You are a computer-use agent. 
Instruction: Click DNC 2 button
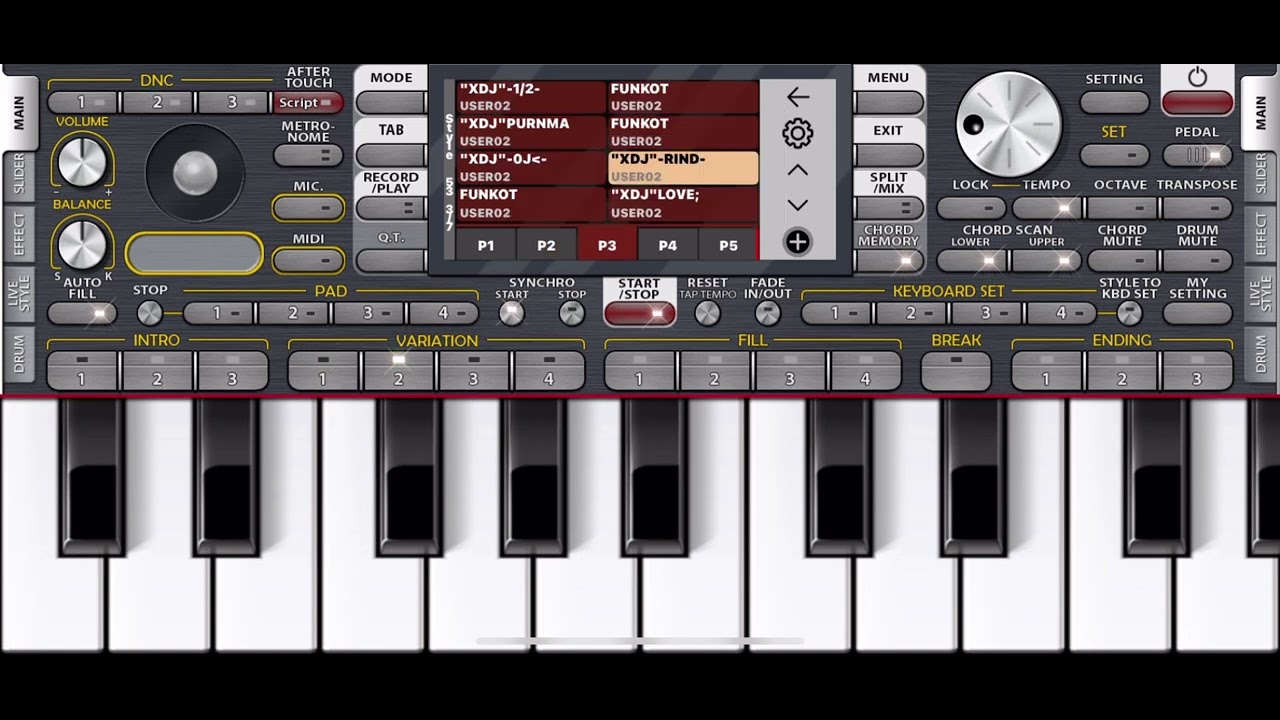point(158,103)
